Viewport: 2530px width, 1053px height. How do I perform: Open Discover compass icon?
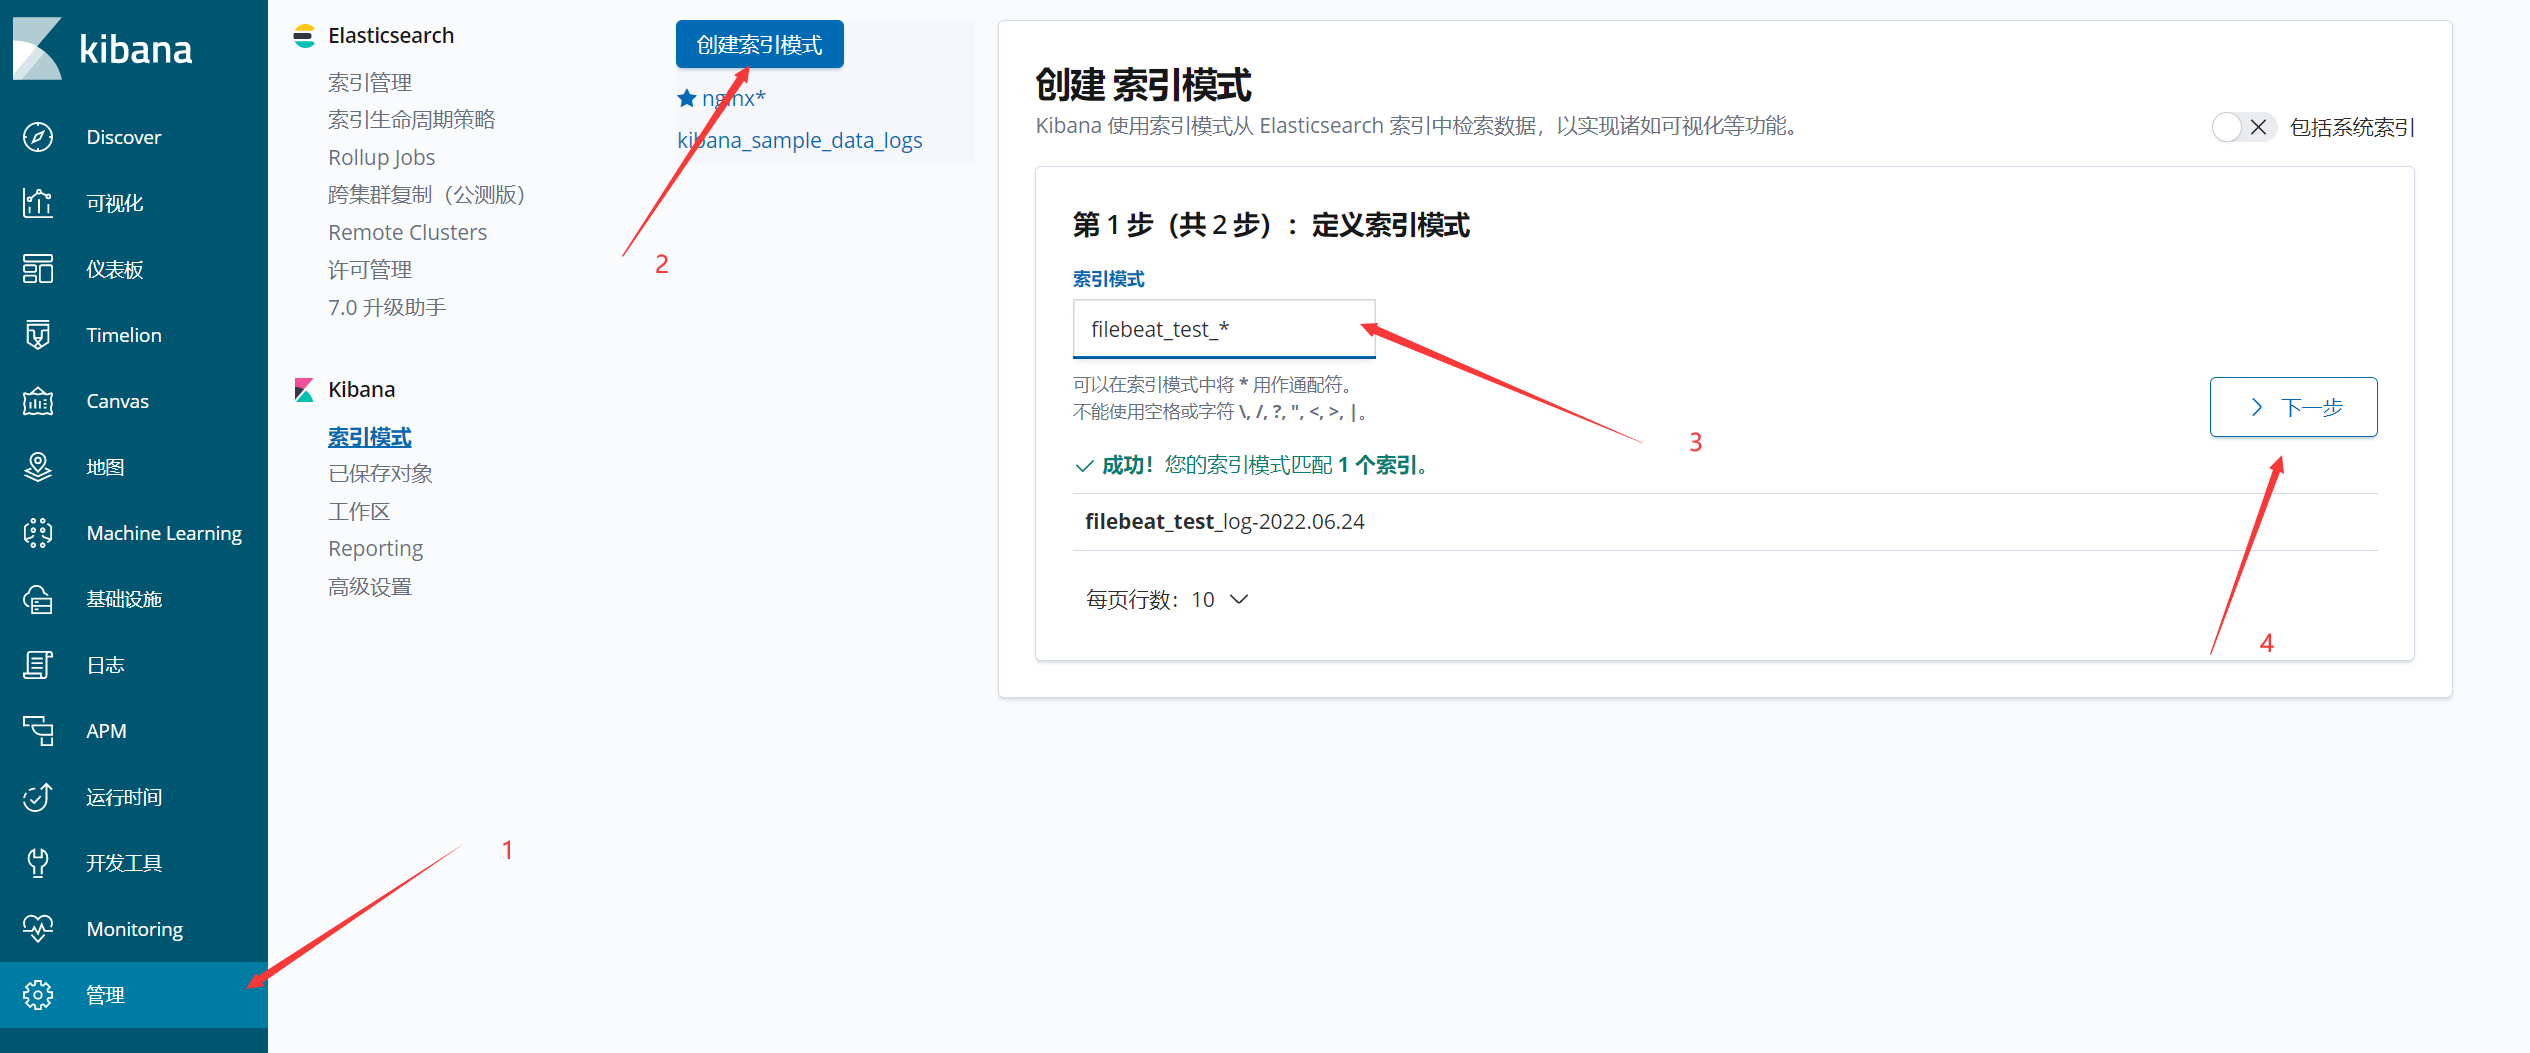(38, 137)
